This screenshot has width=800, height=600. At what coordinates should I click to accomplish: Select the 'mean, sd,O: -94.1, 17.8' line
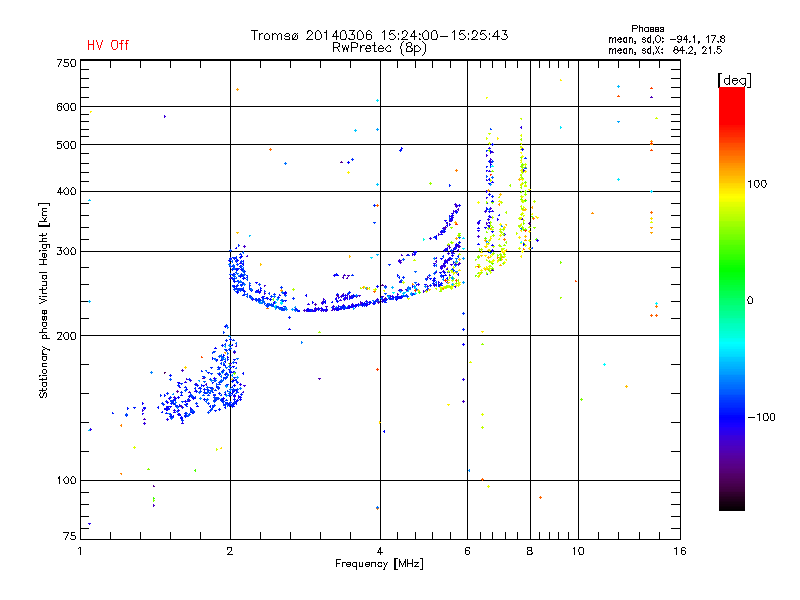[666, 39]
